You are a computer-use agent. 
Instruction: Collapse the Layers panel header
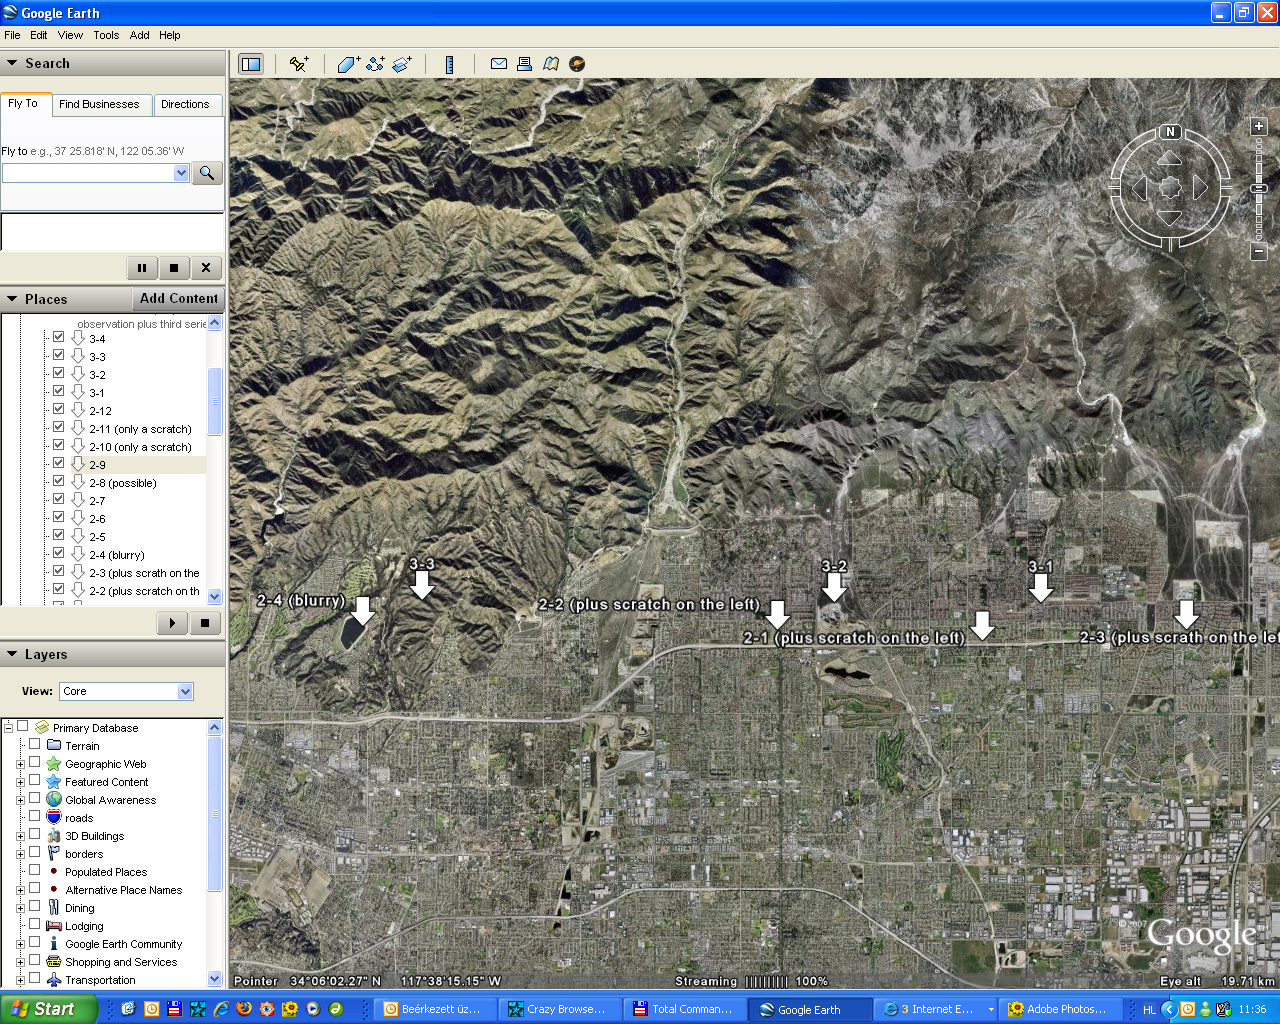[x=112, y=654]
